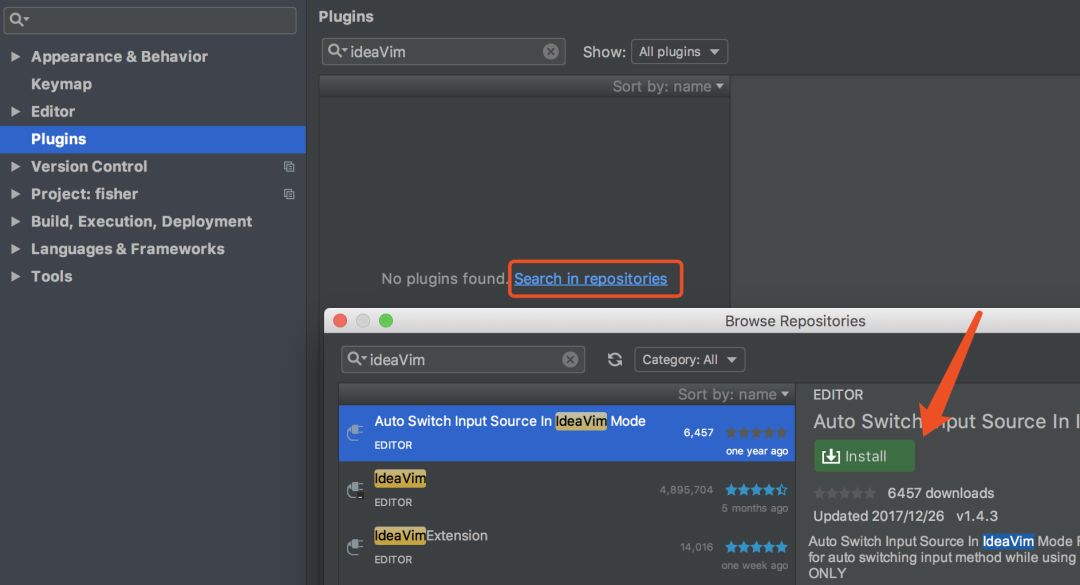Close the Browse Repositories window

[340, 320]
